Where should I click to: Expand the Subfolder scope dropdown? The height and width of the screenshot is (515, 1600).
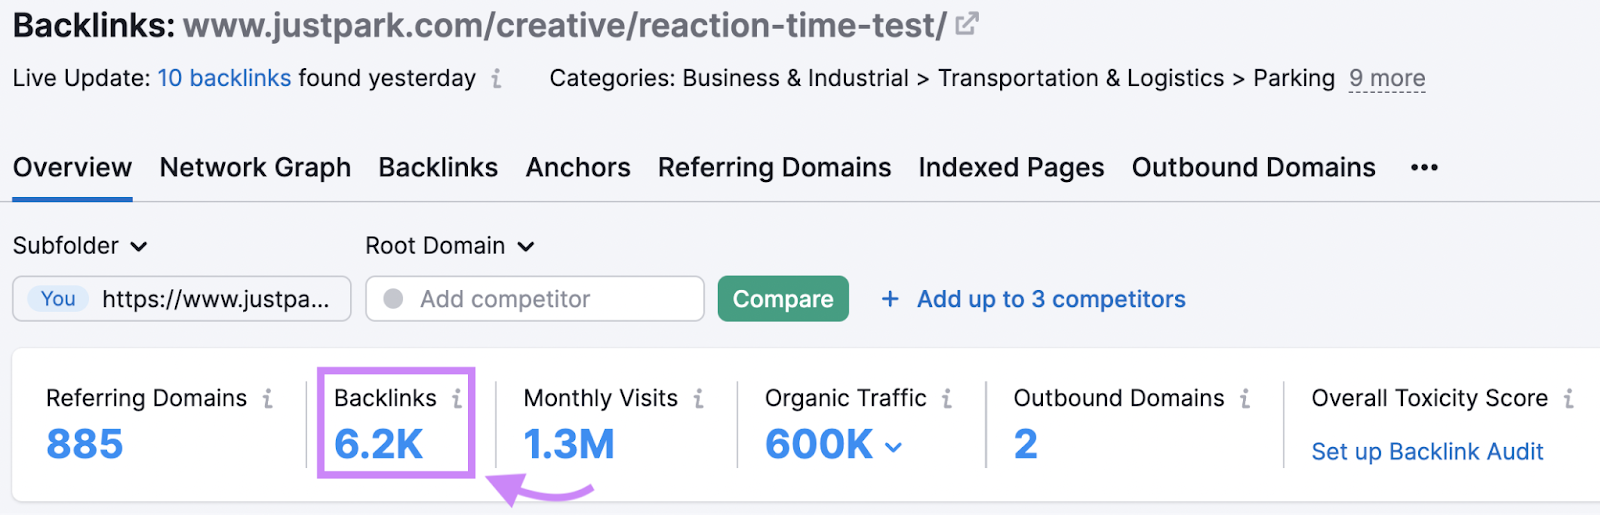point(80,246)
